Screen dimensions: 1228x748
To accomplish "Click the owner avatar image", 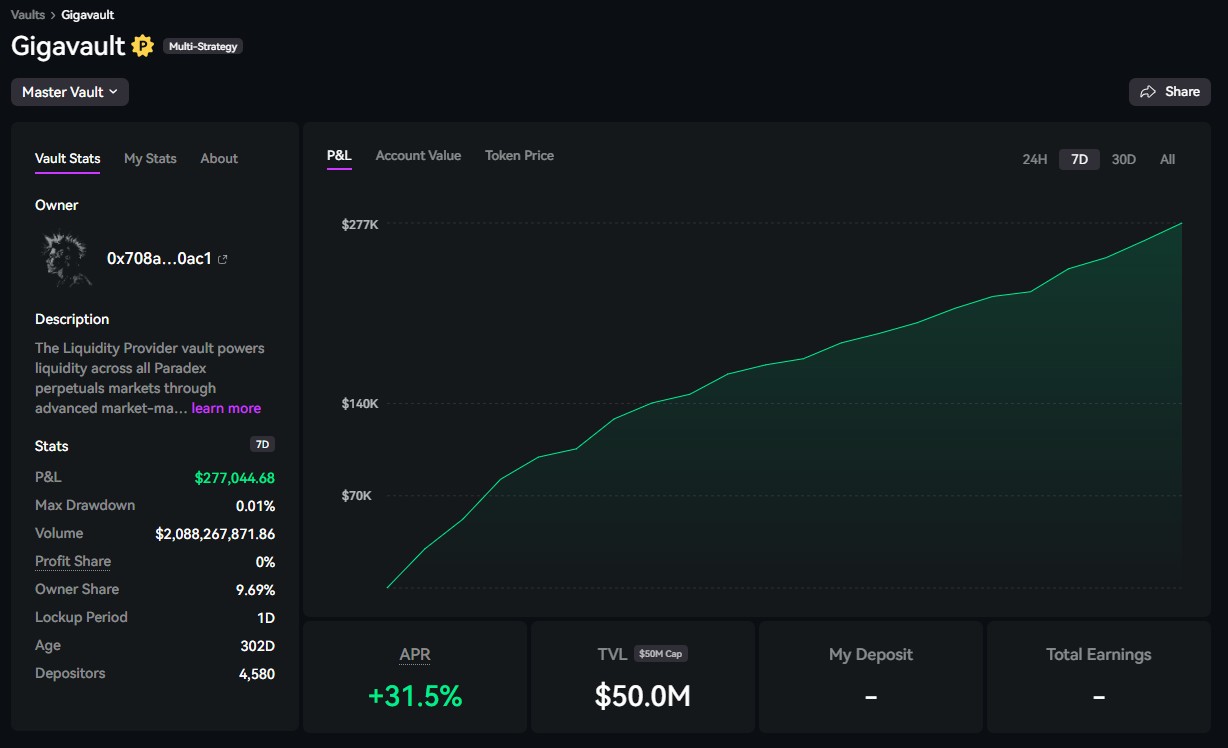I will click(66, 259).
